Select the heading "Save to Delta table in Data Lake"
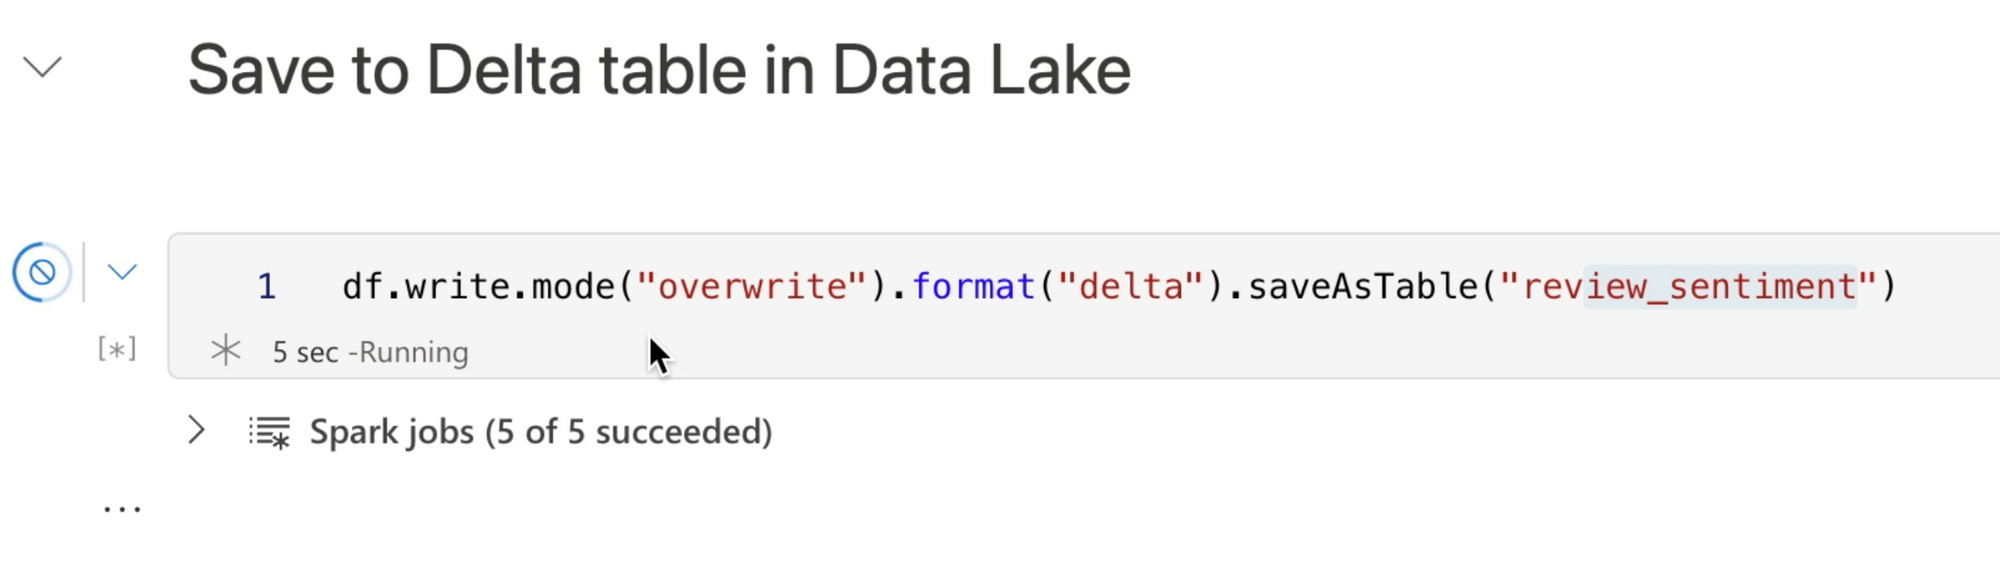Screen dimensions: 2000x561 coord(659,70)
